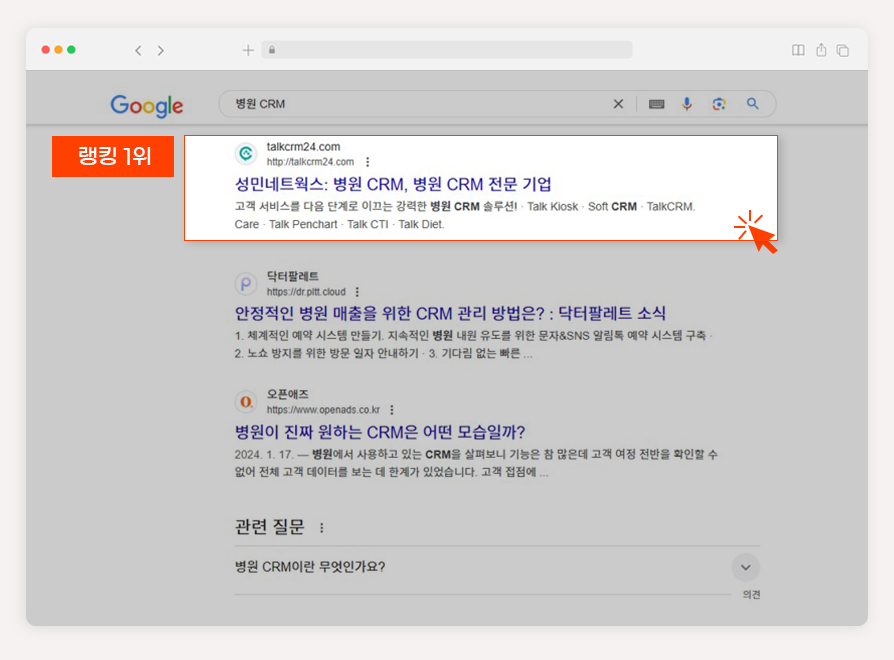Start voice search with the microphone icon
894x660 pixels.
pyautogui.click(x=687, y=104)
